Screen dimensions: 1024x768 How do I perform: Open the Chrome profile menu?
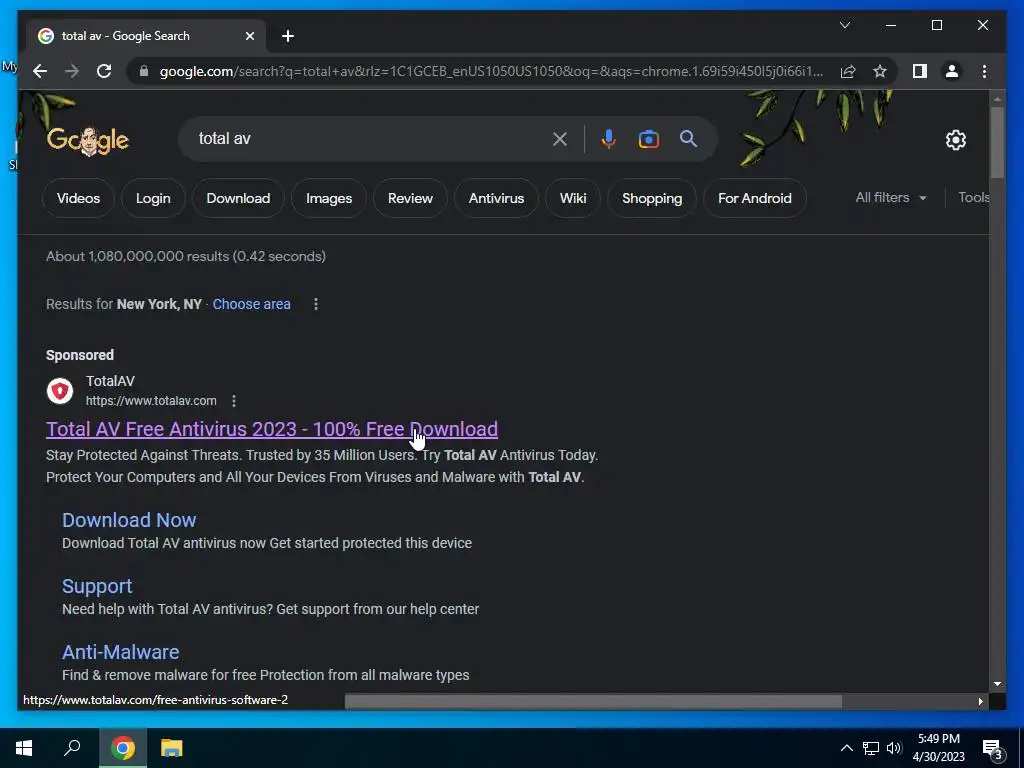pos(952,71)
